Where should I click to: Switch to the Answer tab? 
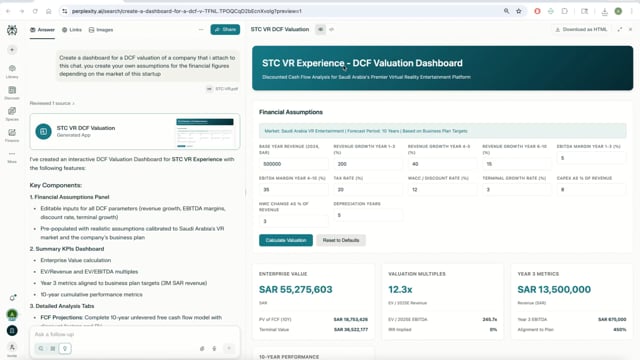click(42, 30)
